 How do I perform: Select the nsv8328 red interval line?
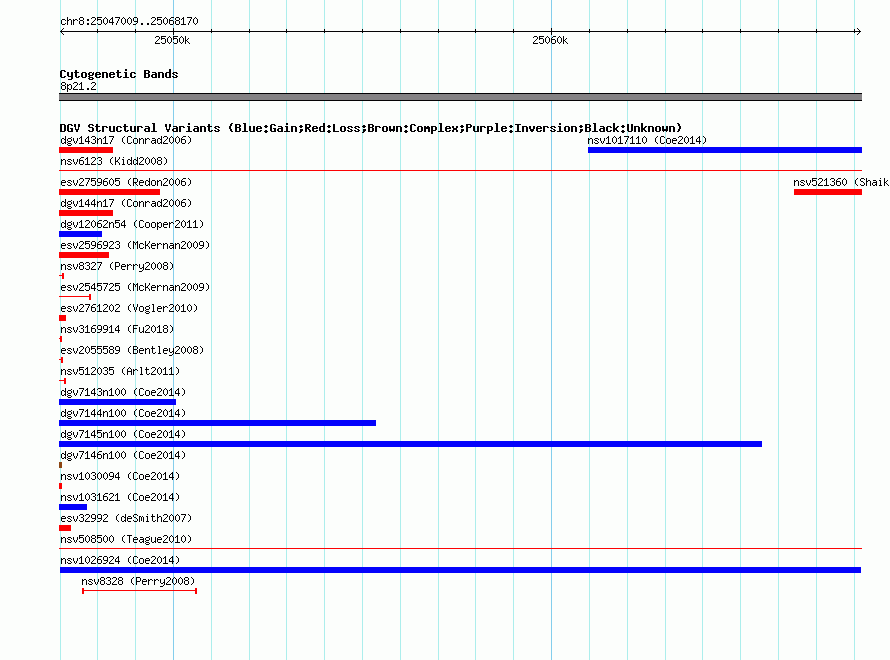(x=140, y=591)
